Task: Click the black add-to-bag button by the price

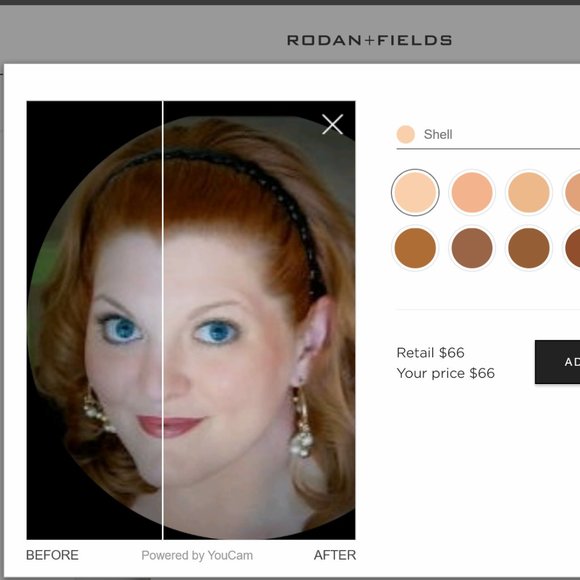Action: [557, 362]
